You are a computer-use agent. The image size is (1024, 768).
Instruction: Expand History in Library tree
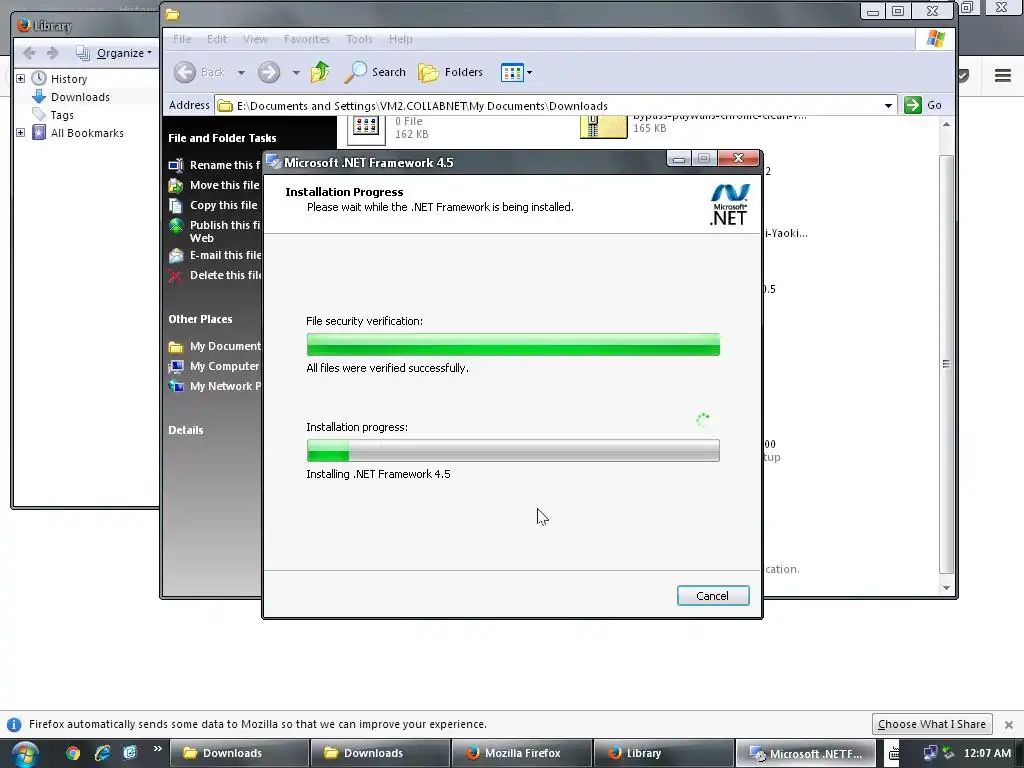[20, 78]
